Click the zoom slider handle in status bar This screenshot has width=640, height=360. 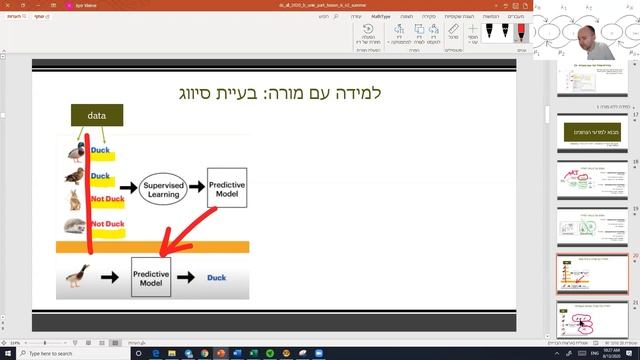[x=45, y=343]
